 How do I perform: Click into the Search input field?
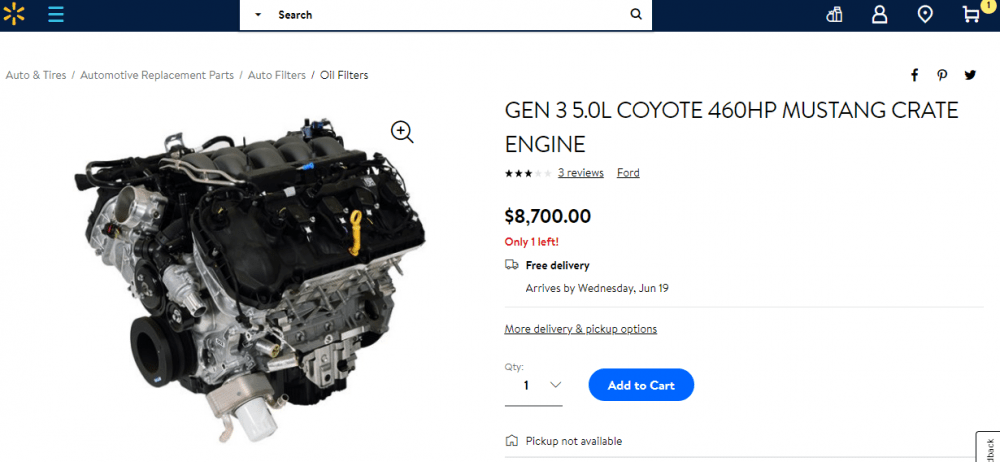click(x=450, y=15)
